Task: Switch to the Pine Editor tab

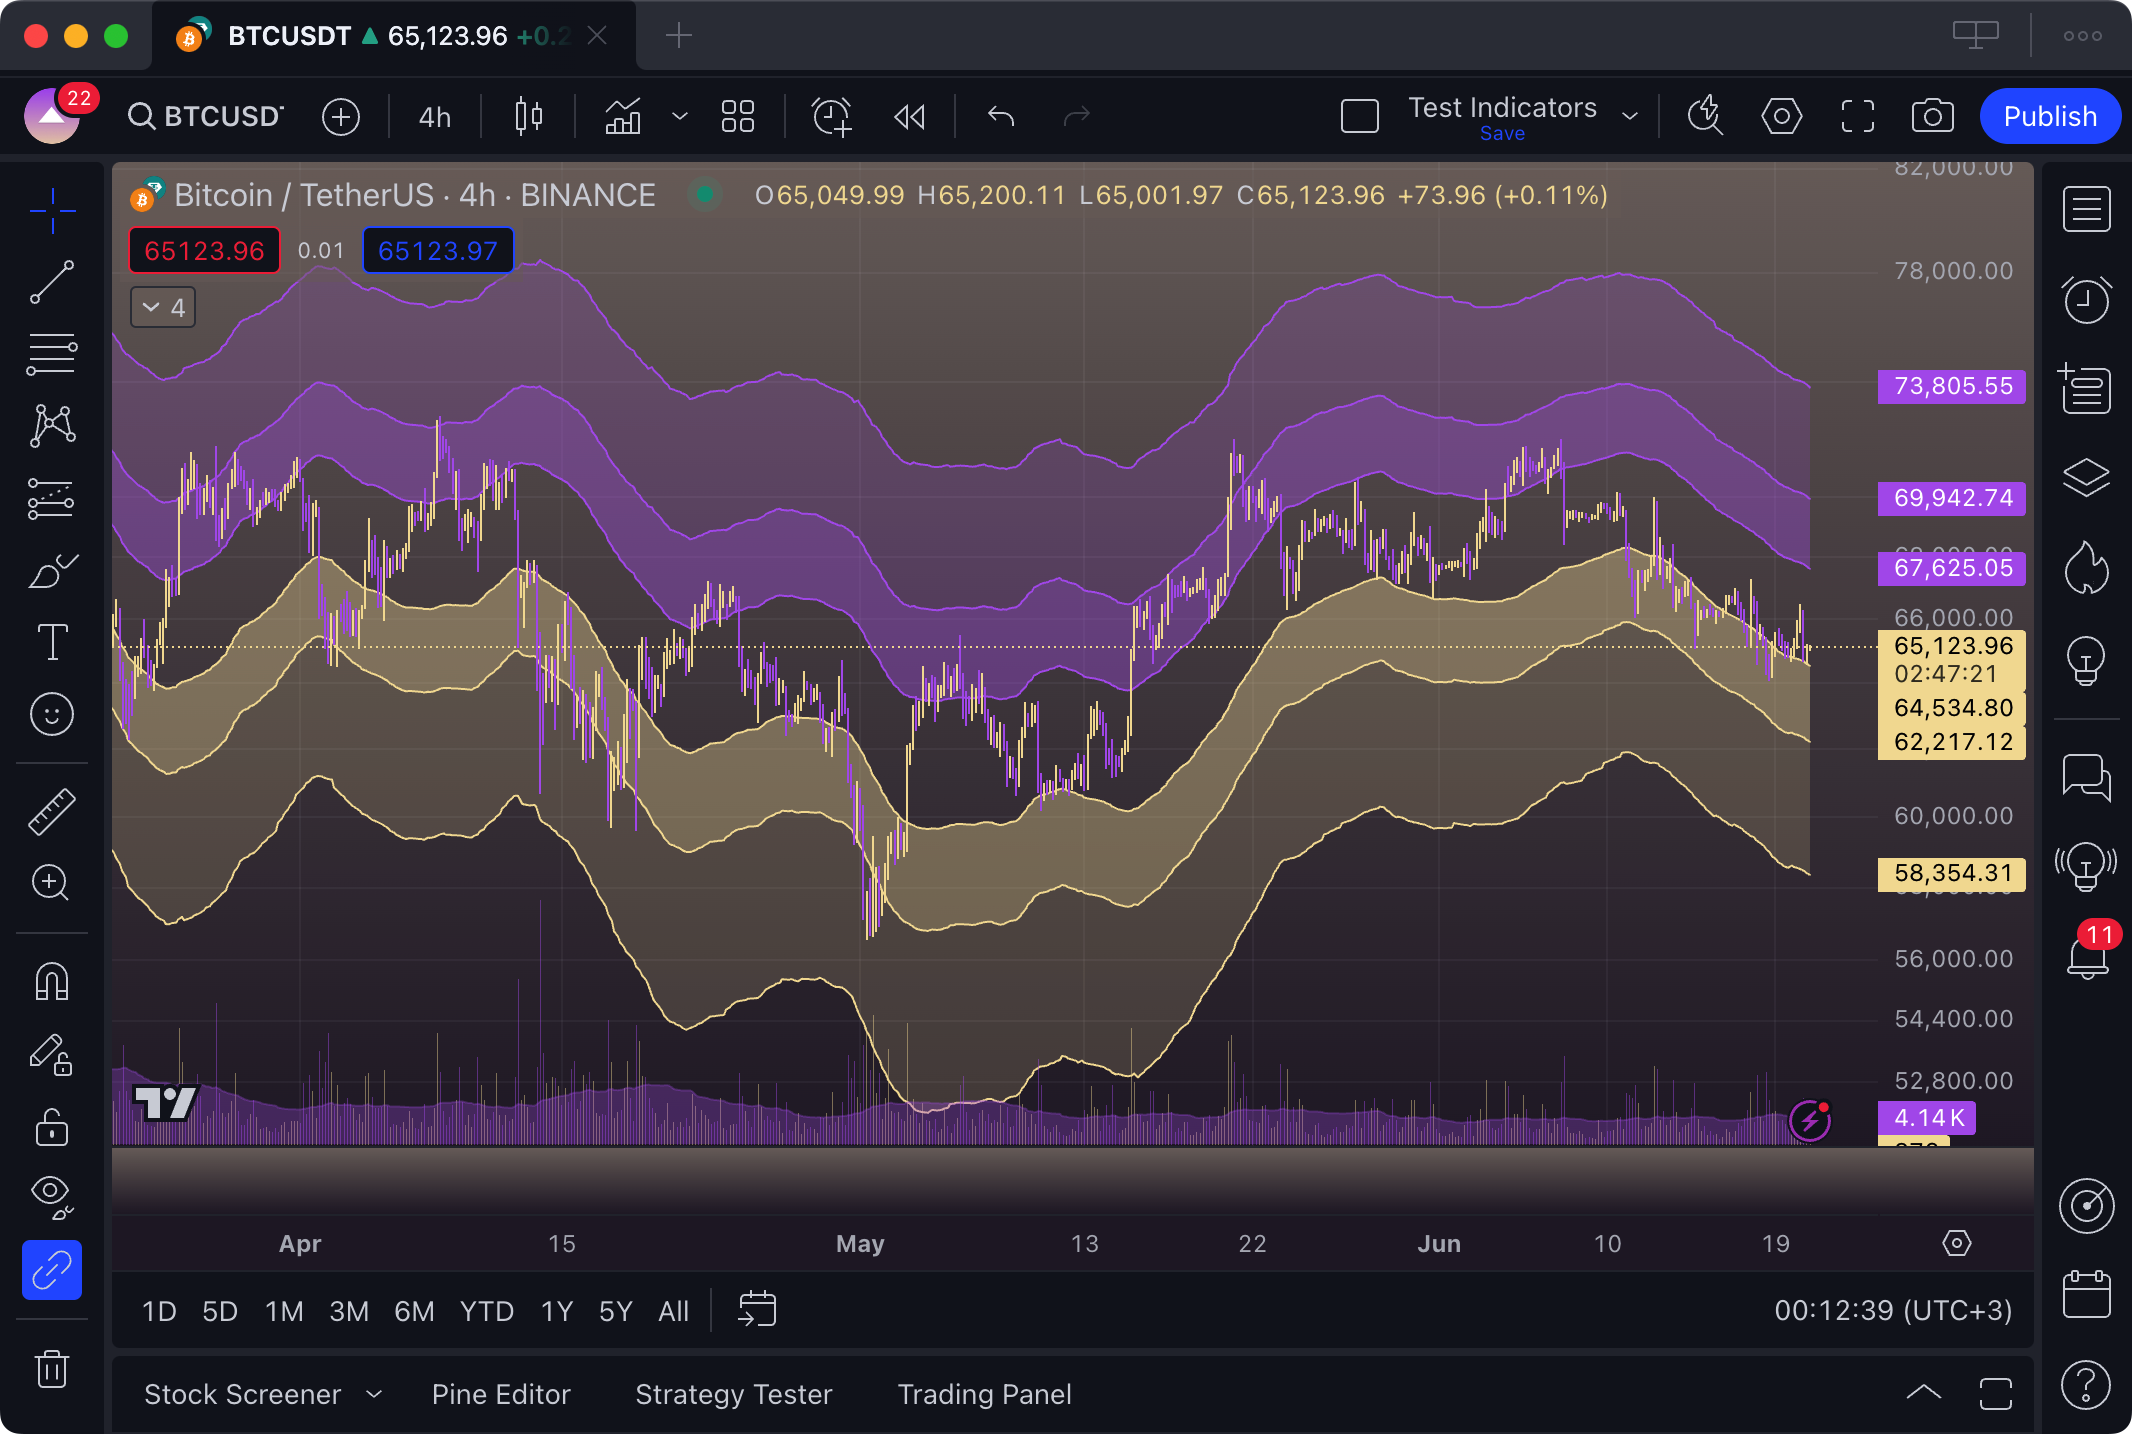Action: click(x=501, y=1394)
